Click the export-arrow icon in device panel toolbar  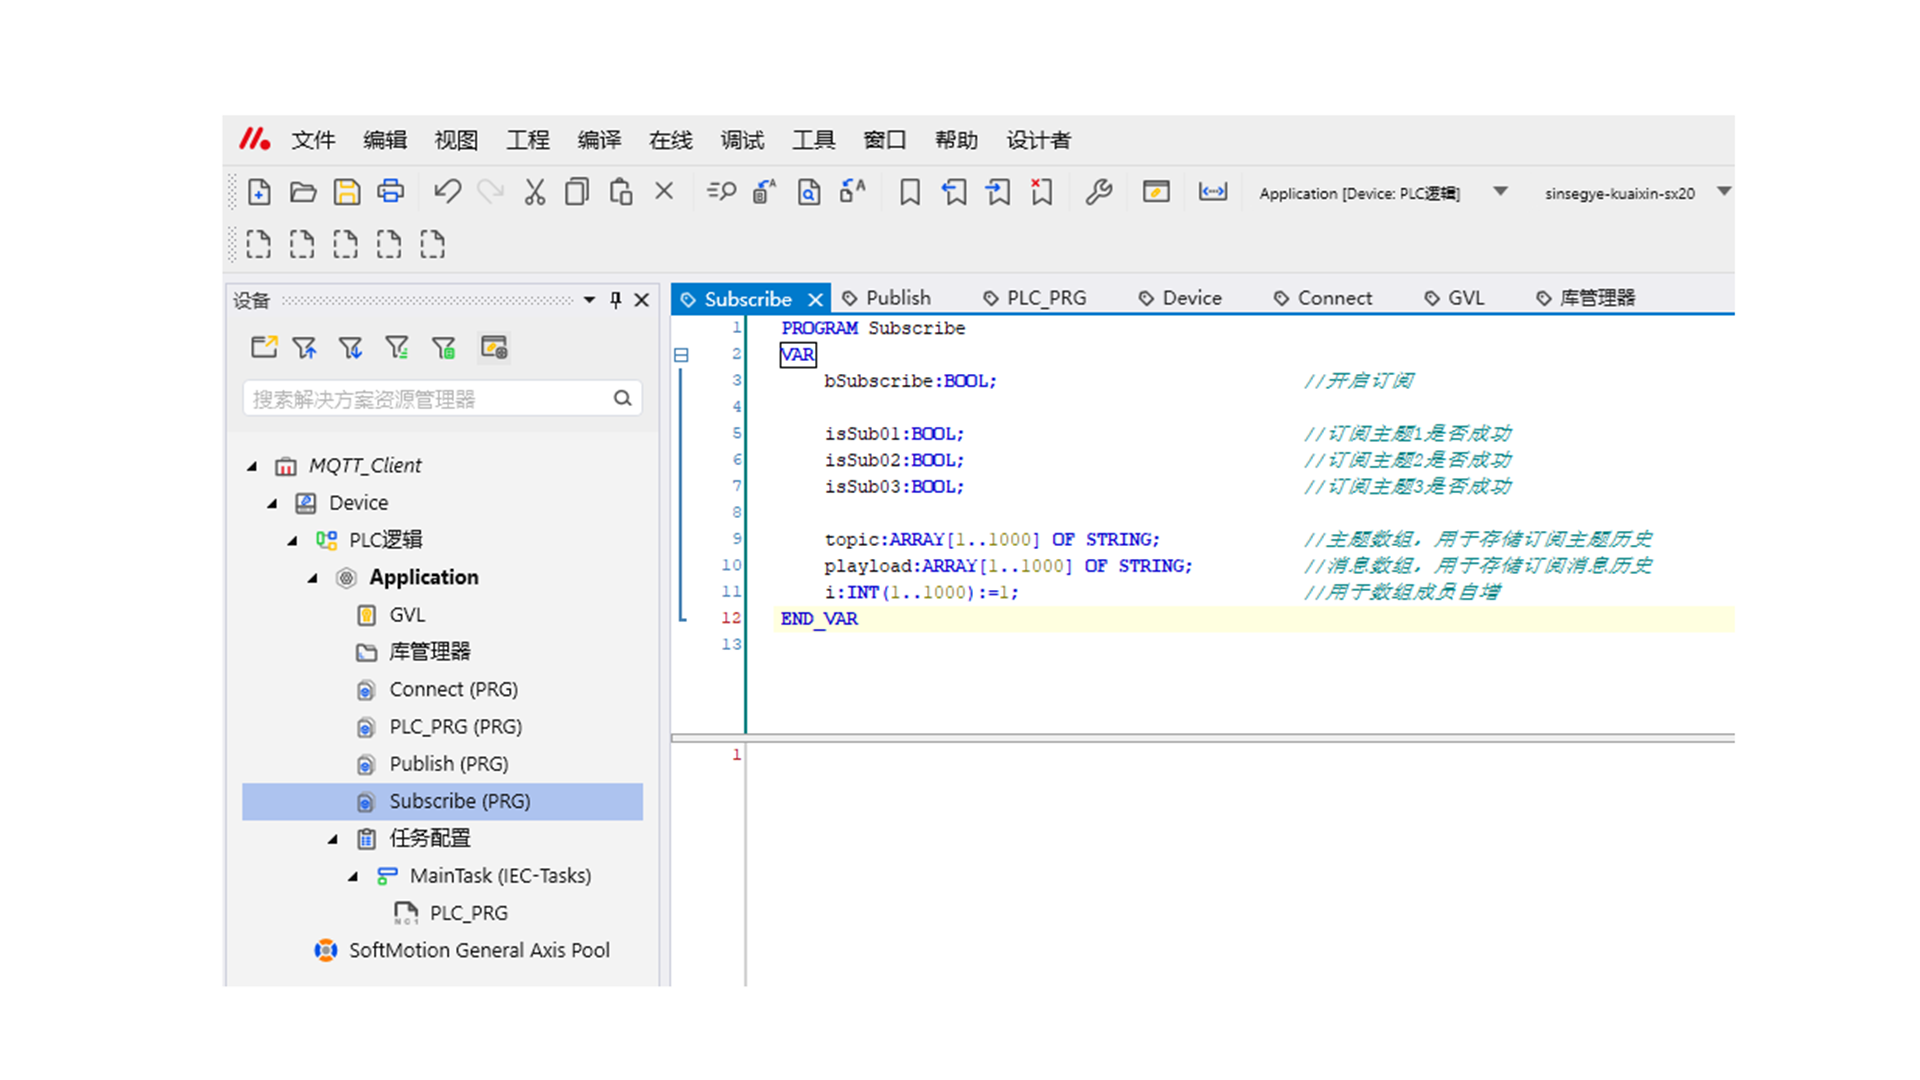pos(264,347)
